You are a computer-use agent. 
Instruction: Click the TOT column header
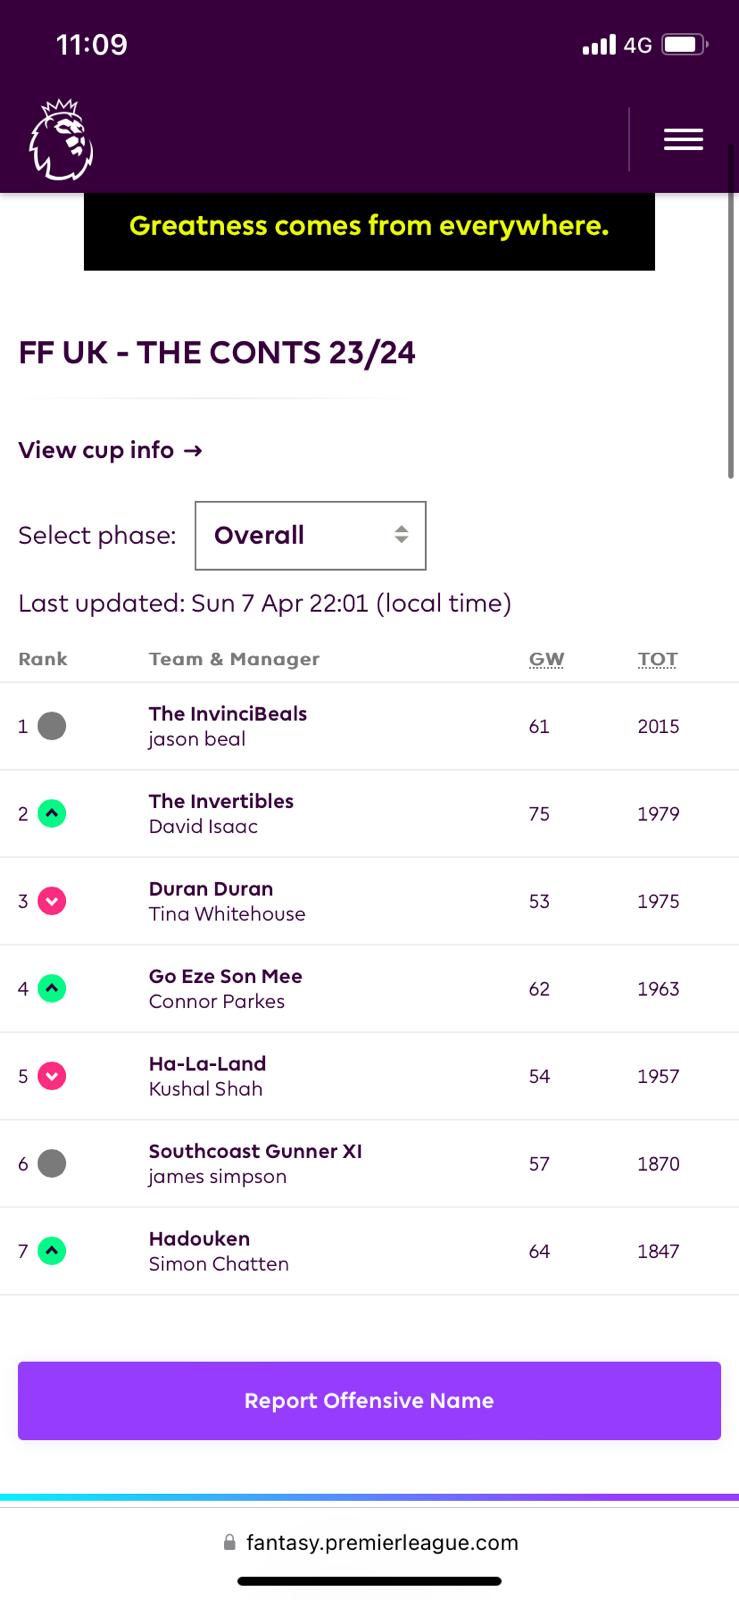[x=657, y=659]
